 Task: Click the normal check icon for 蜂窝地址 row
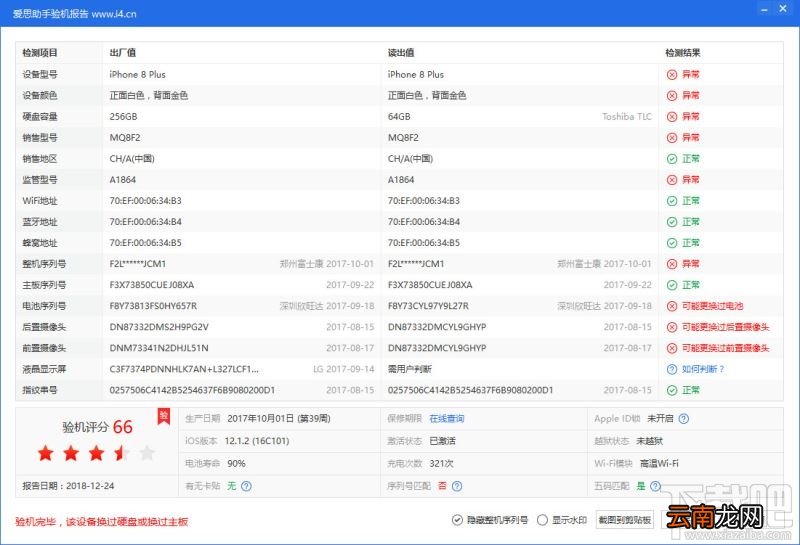pyautogui.click(x=672, y=243)
